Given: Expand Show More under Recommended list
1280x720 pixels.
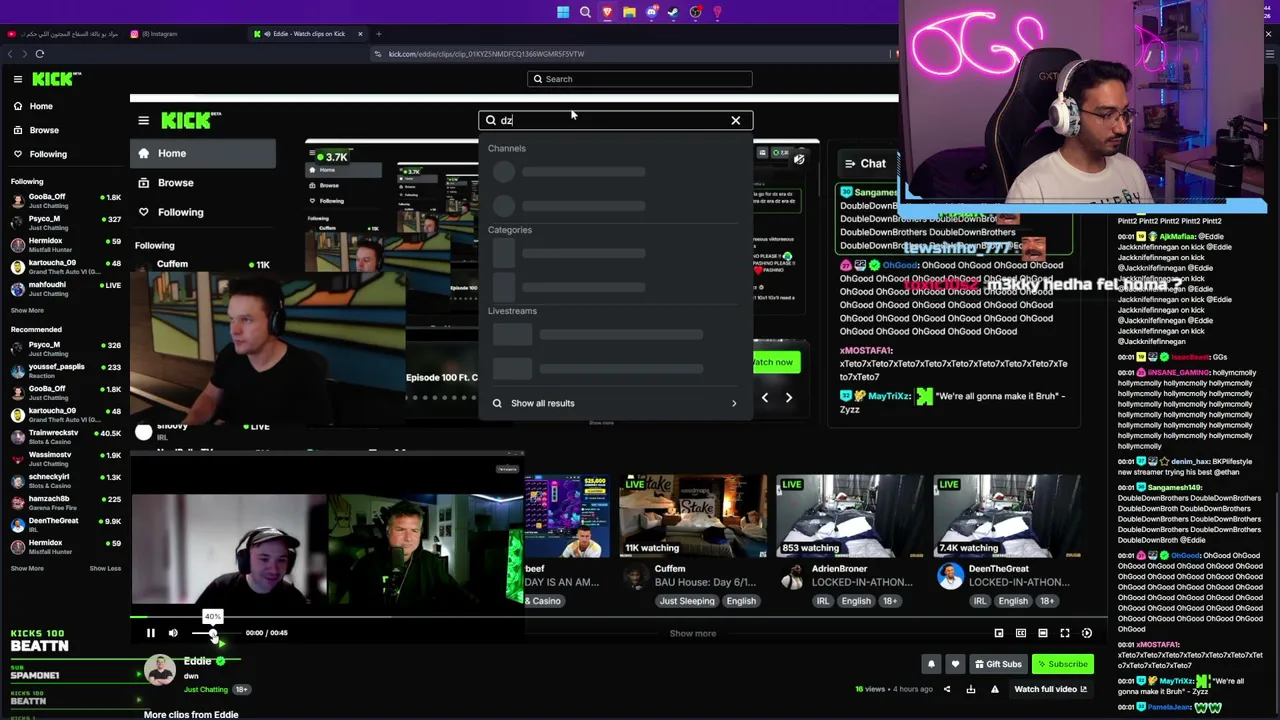Looking at the screenshot, I should point(27,568).
